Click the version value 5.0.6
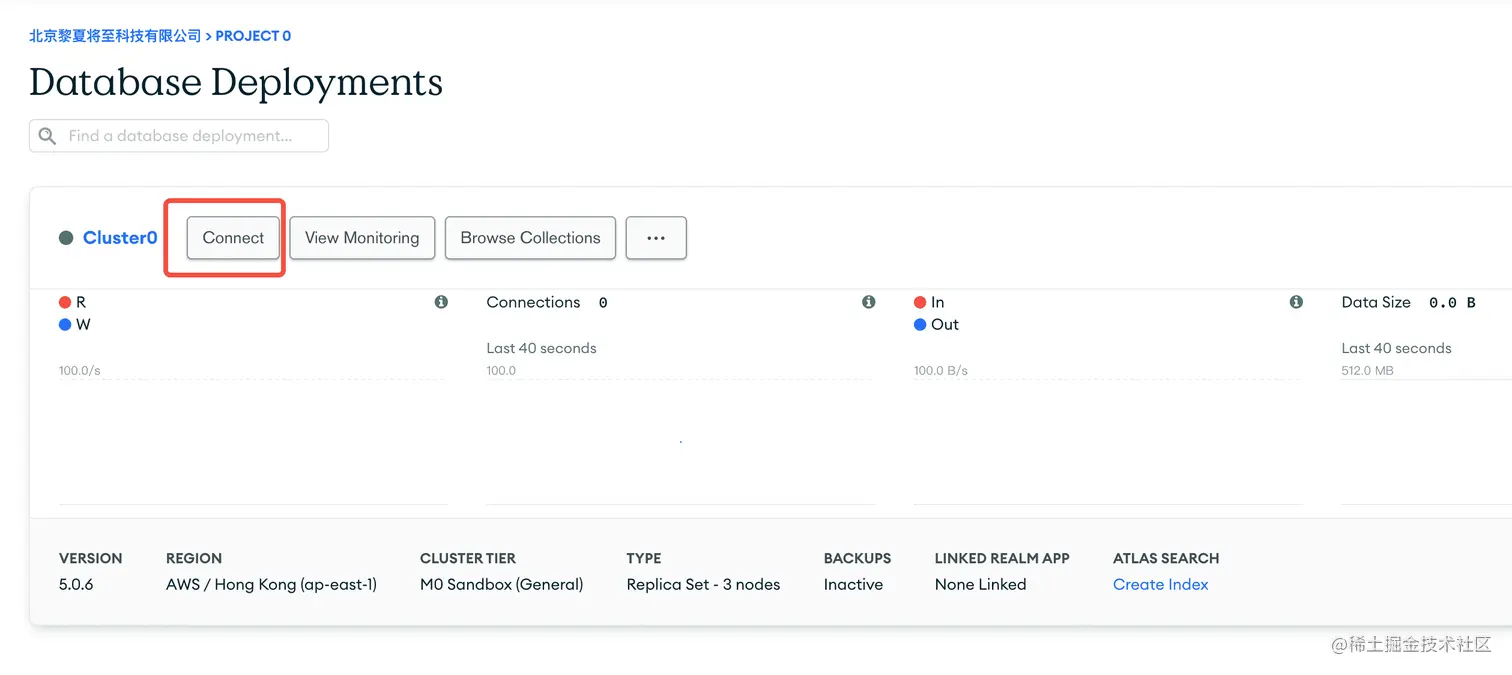Screen dimensions: 1512x675 coord(76,584)
